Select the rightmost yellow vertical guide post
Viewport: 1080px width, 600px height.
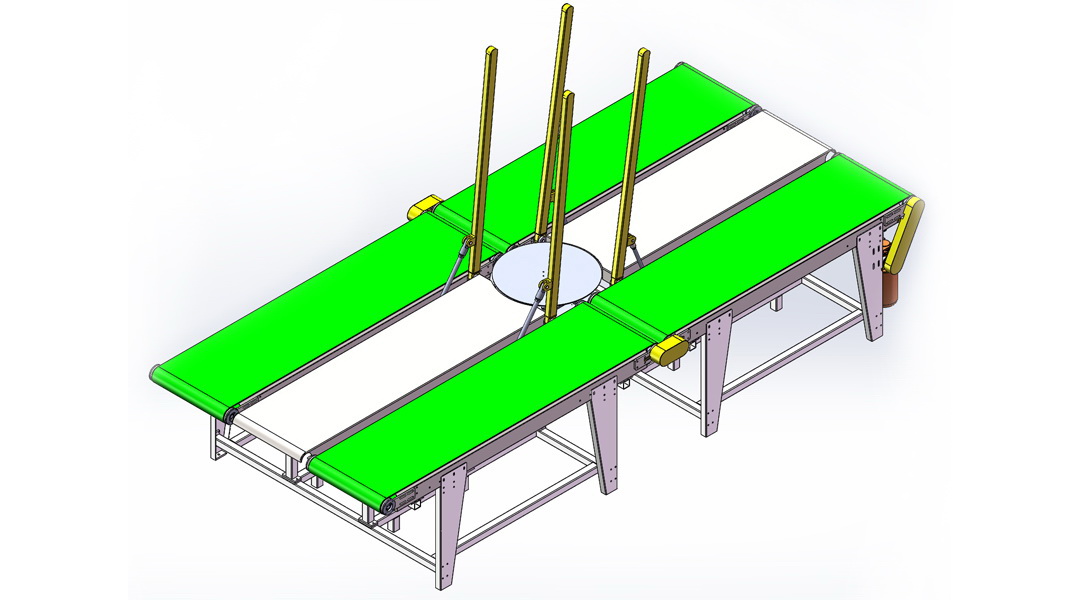pos(634,140)
